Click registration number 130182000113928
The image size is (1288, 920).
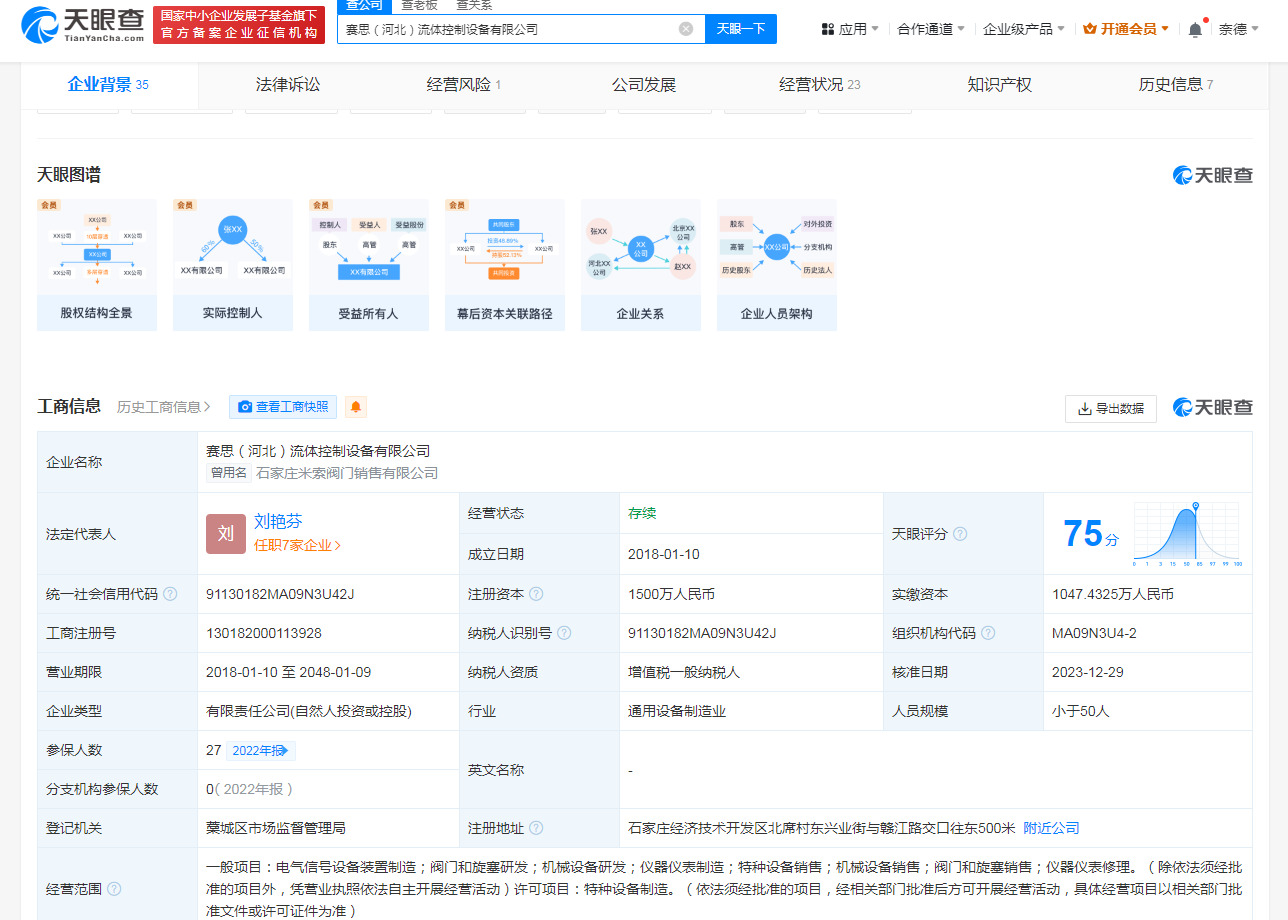(264, 633)
